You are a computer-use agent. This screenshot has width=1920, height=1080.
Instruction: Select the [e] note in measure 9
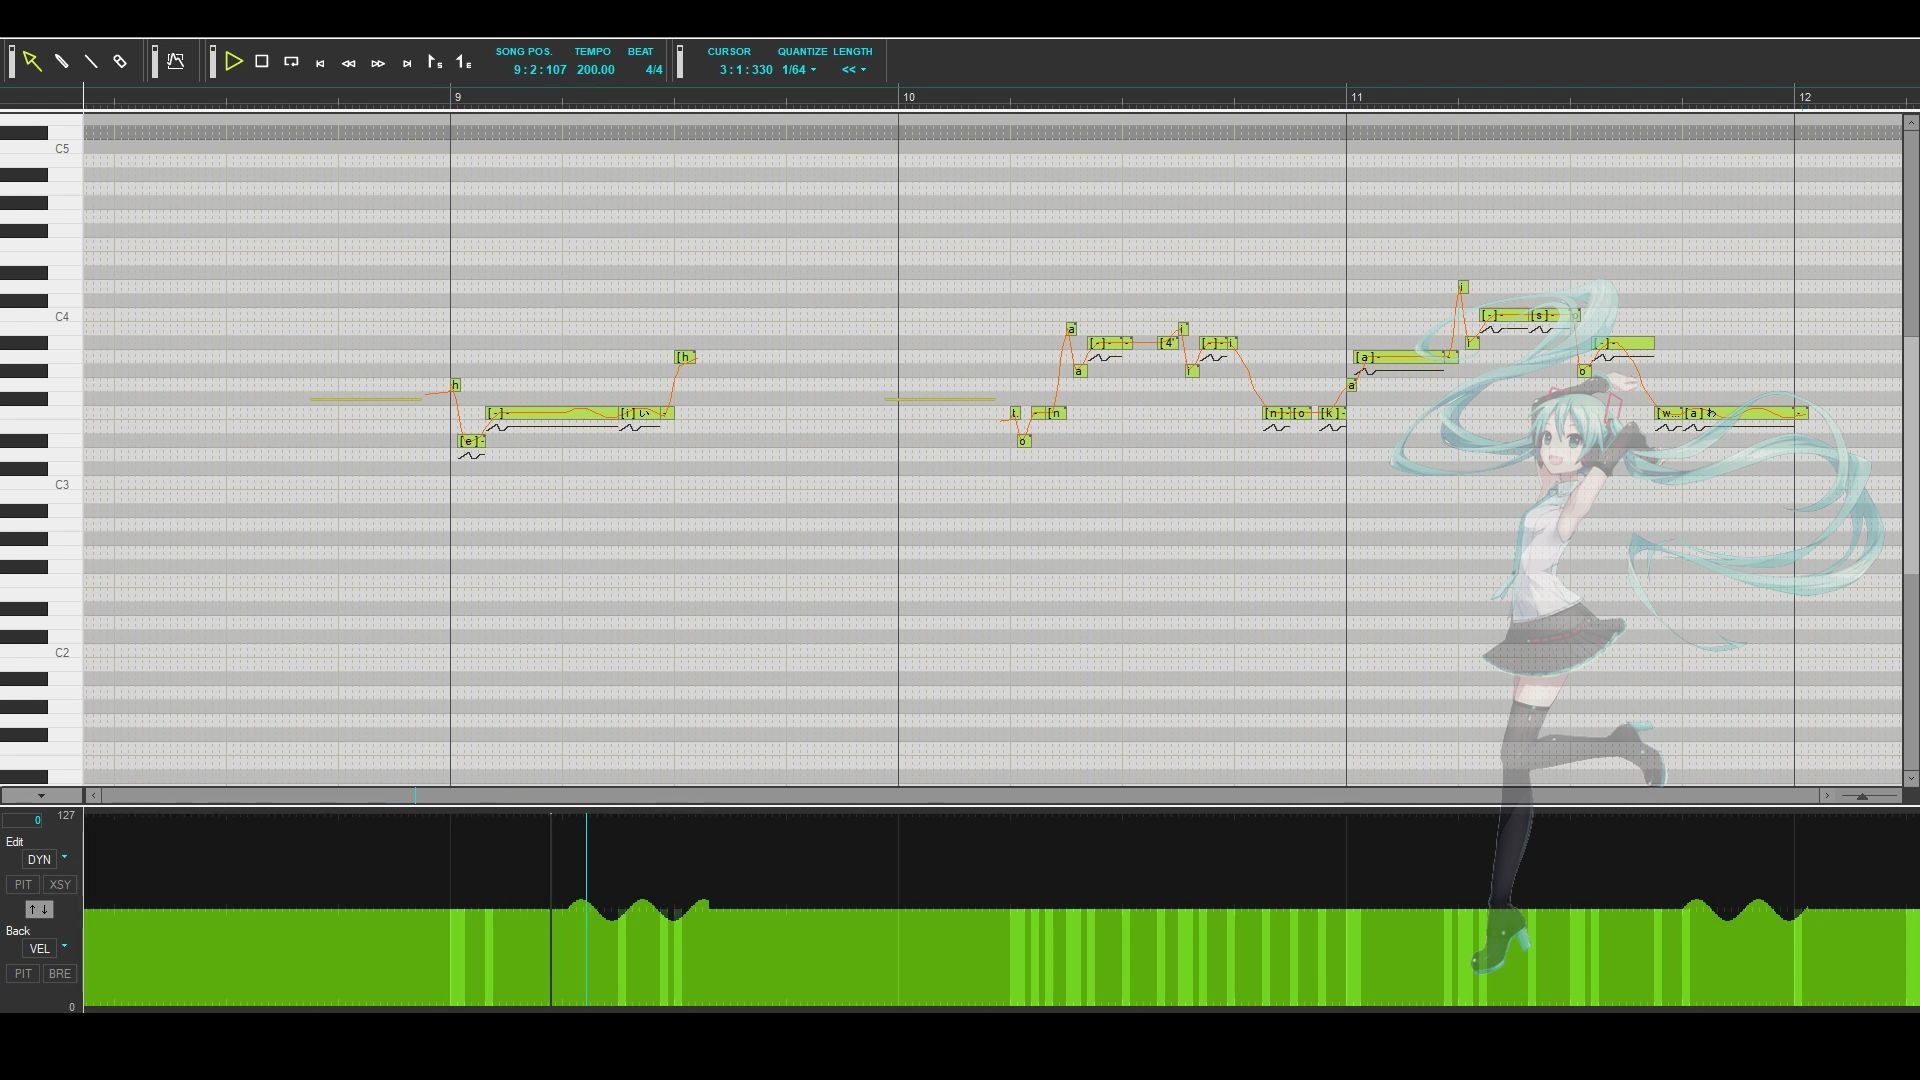[x=472, y=441]
